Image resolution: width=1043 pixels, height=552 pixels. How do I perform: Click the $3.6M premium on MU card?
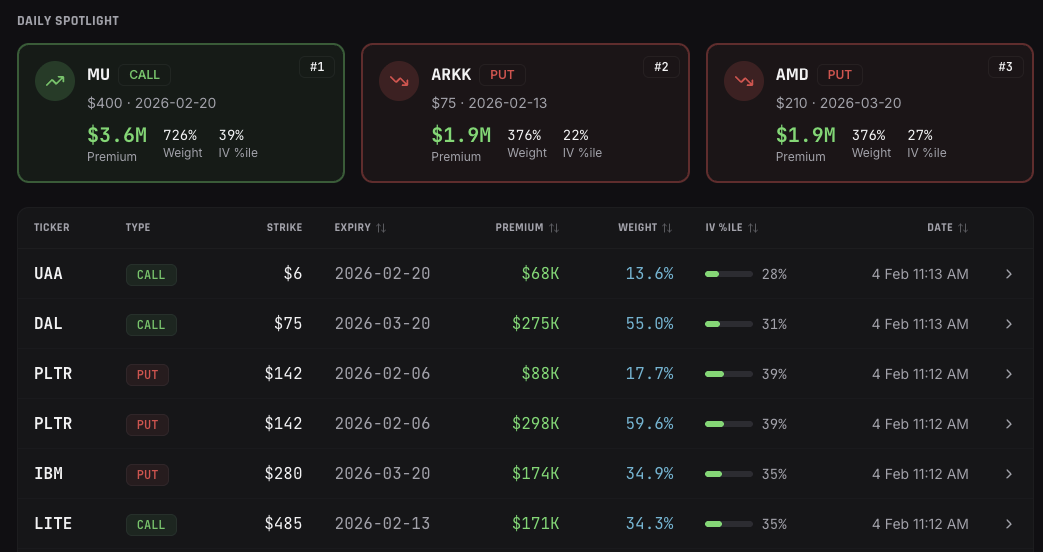click(117, 135)
